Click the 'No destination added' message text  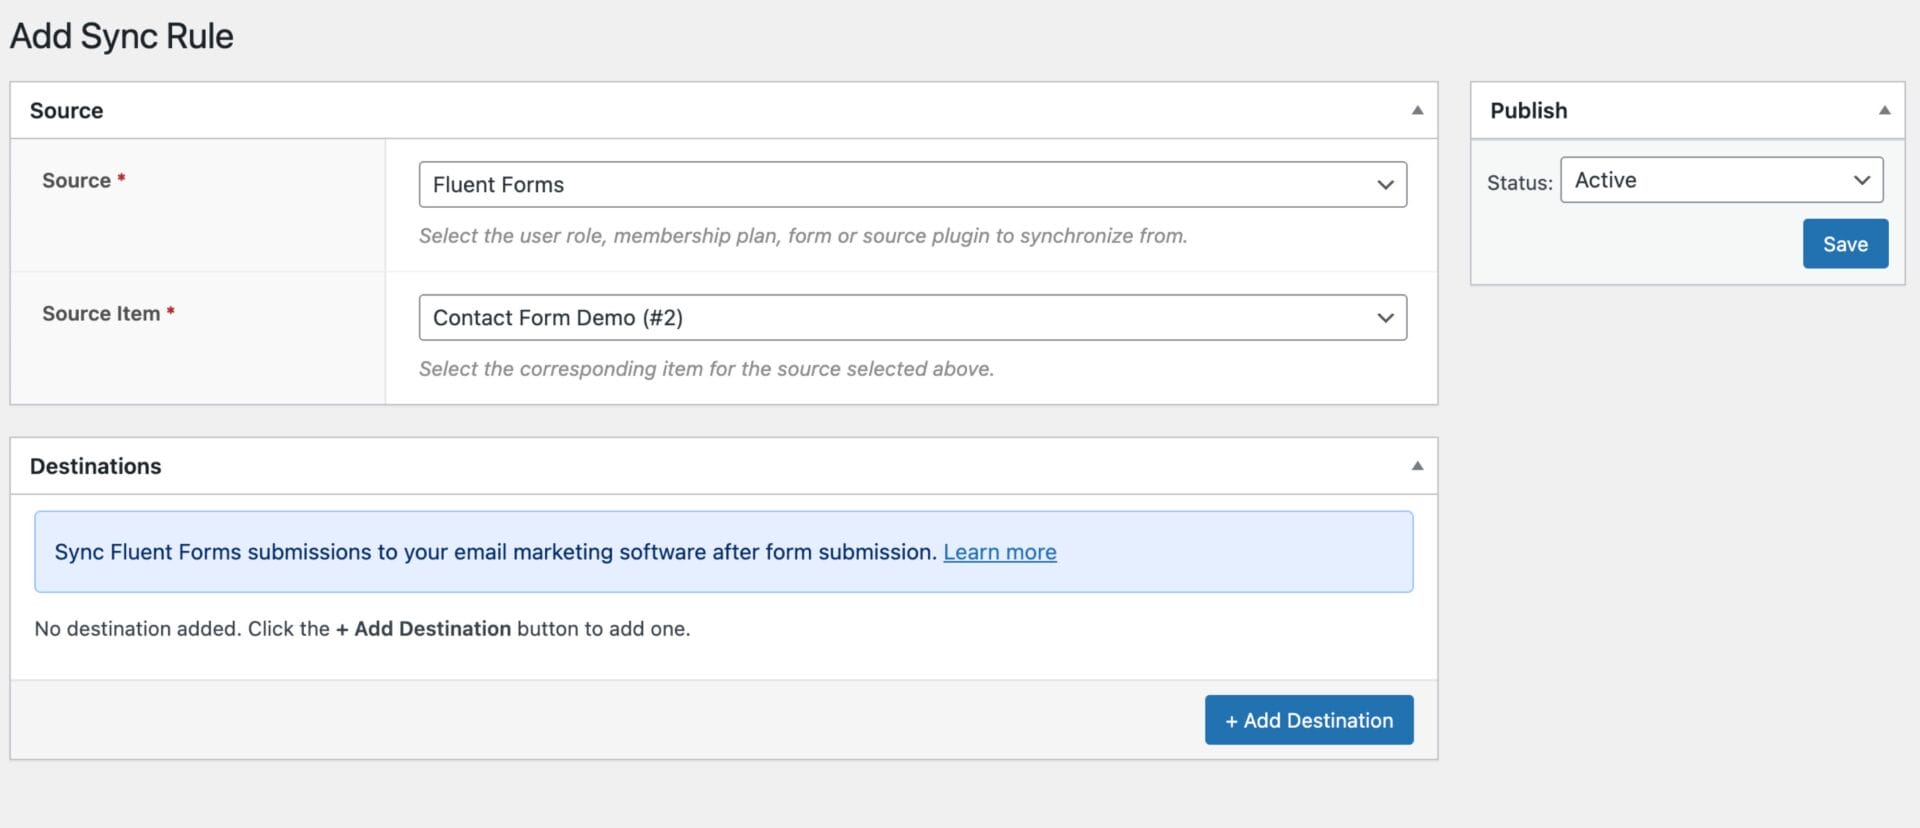[362, 629]
